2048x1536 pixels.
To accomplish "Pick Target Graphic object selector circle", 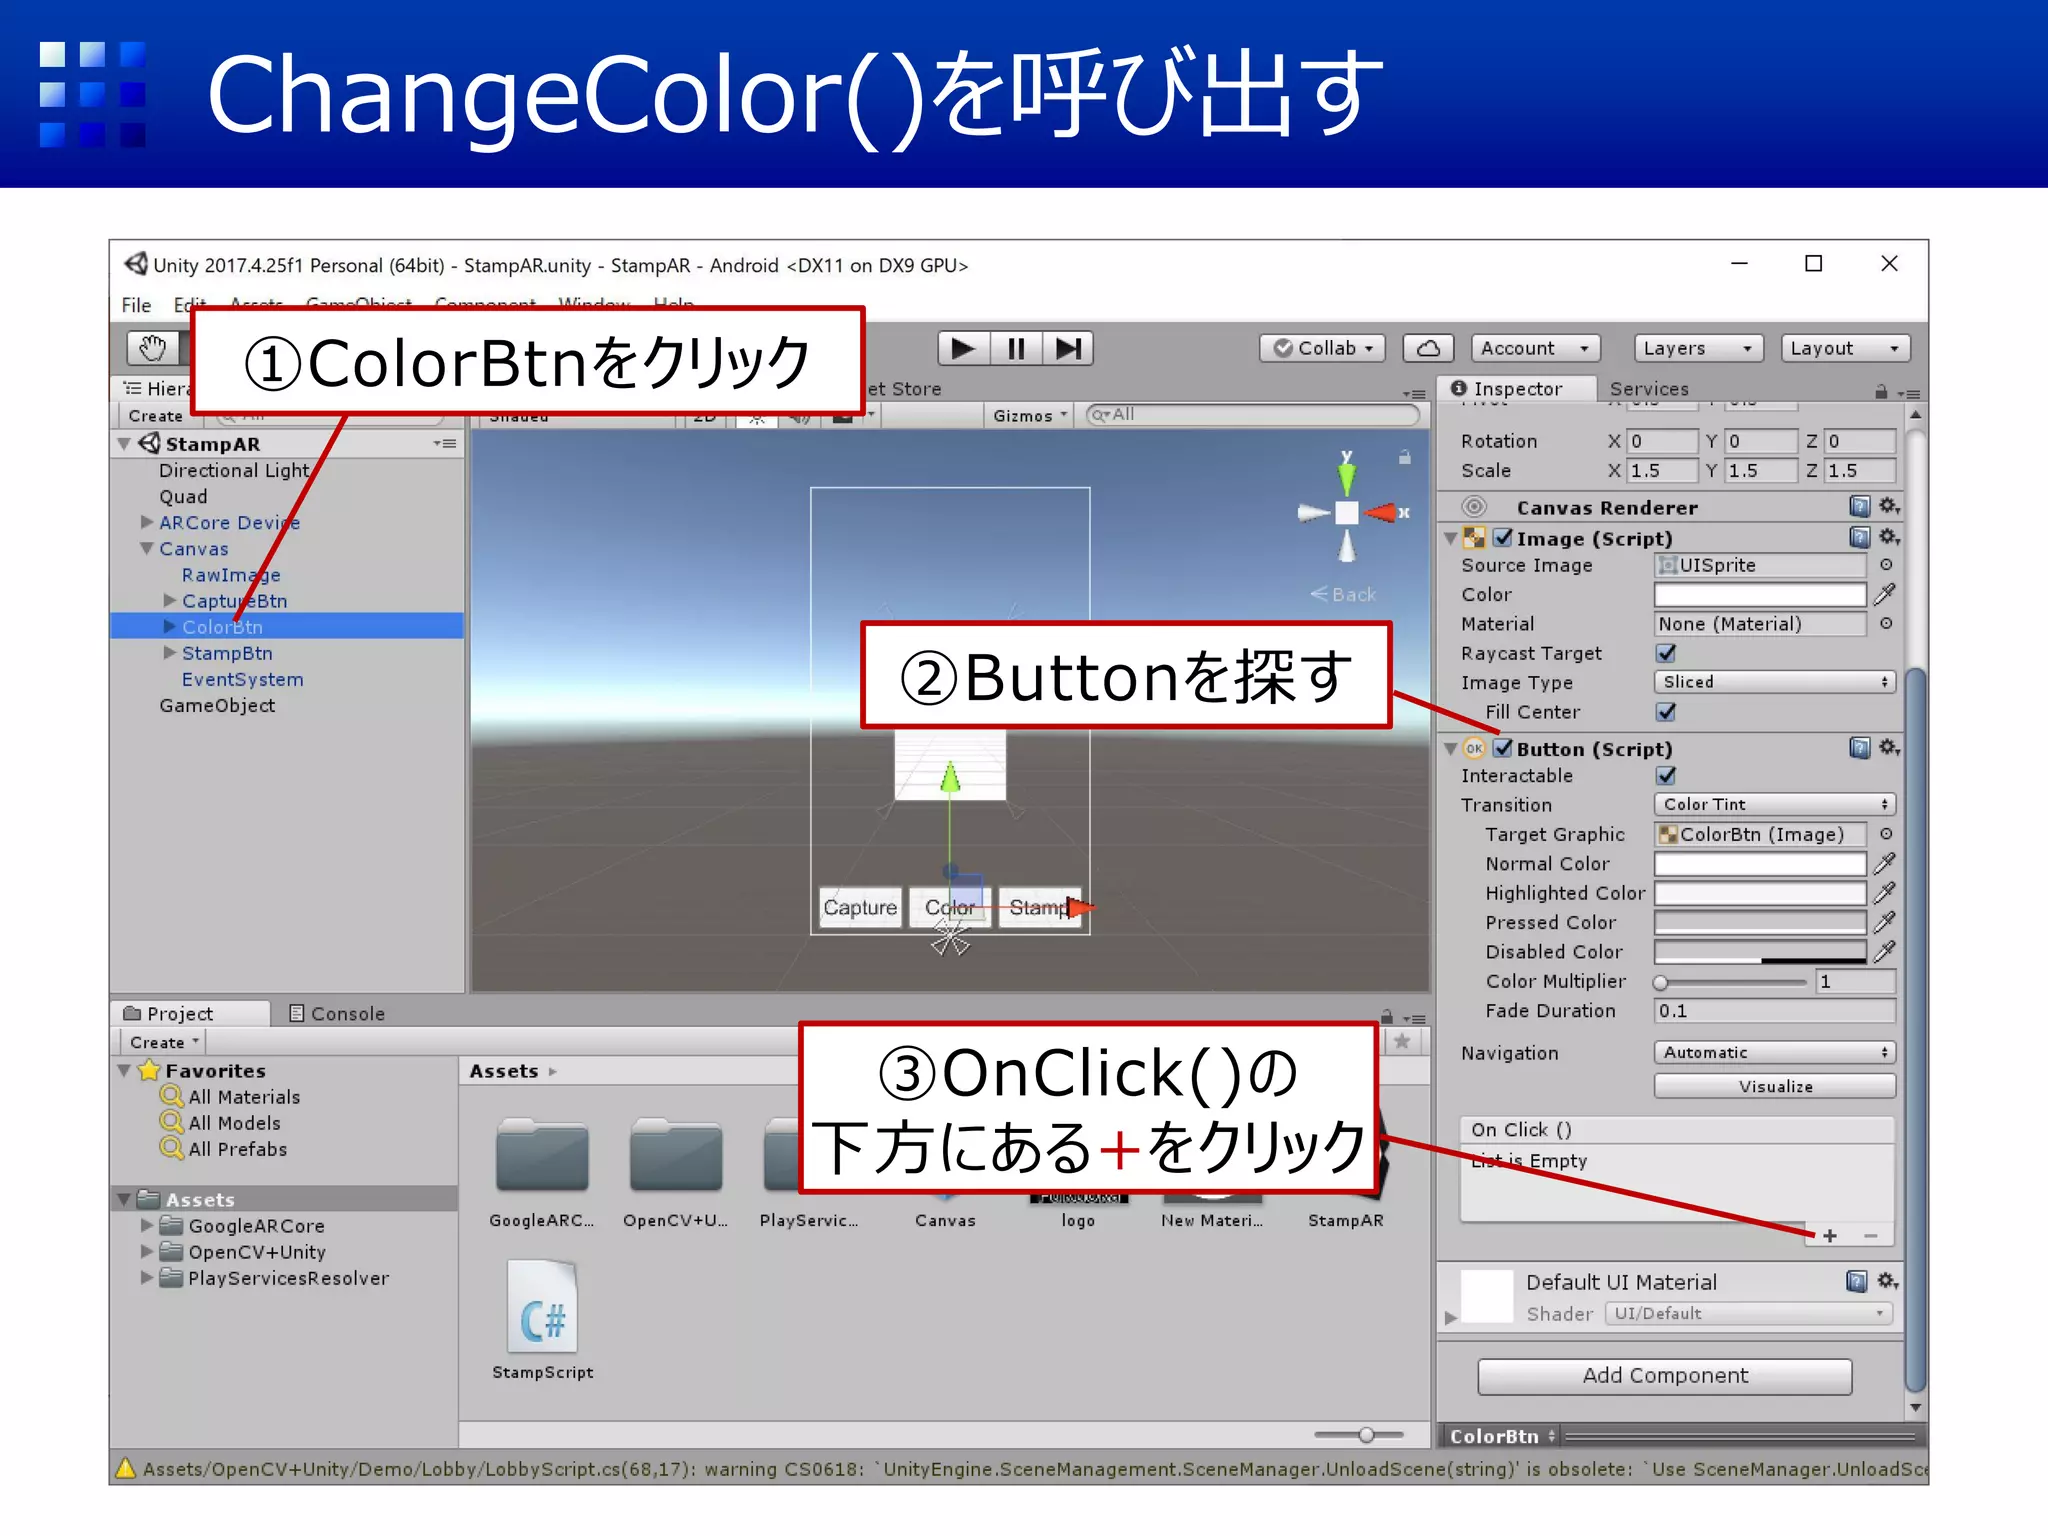I will [x=1885, y=834].
